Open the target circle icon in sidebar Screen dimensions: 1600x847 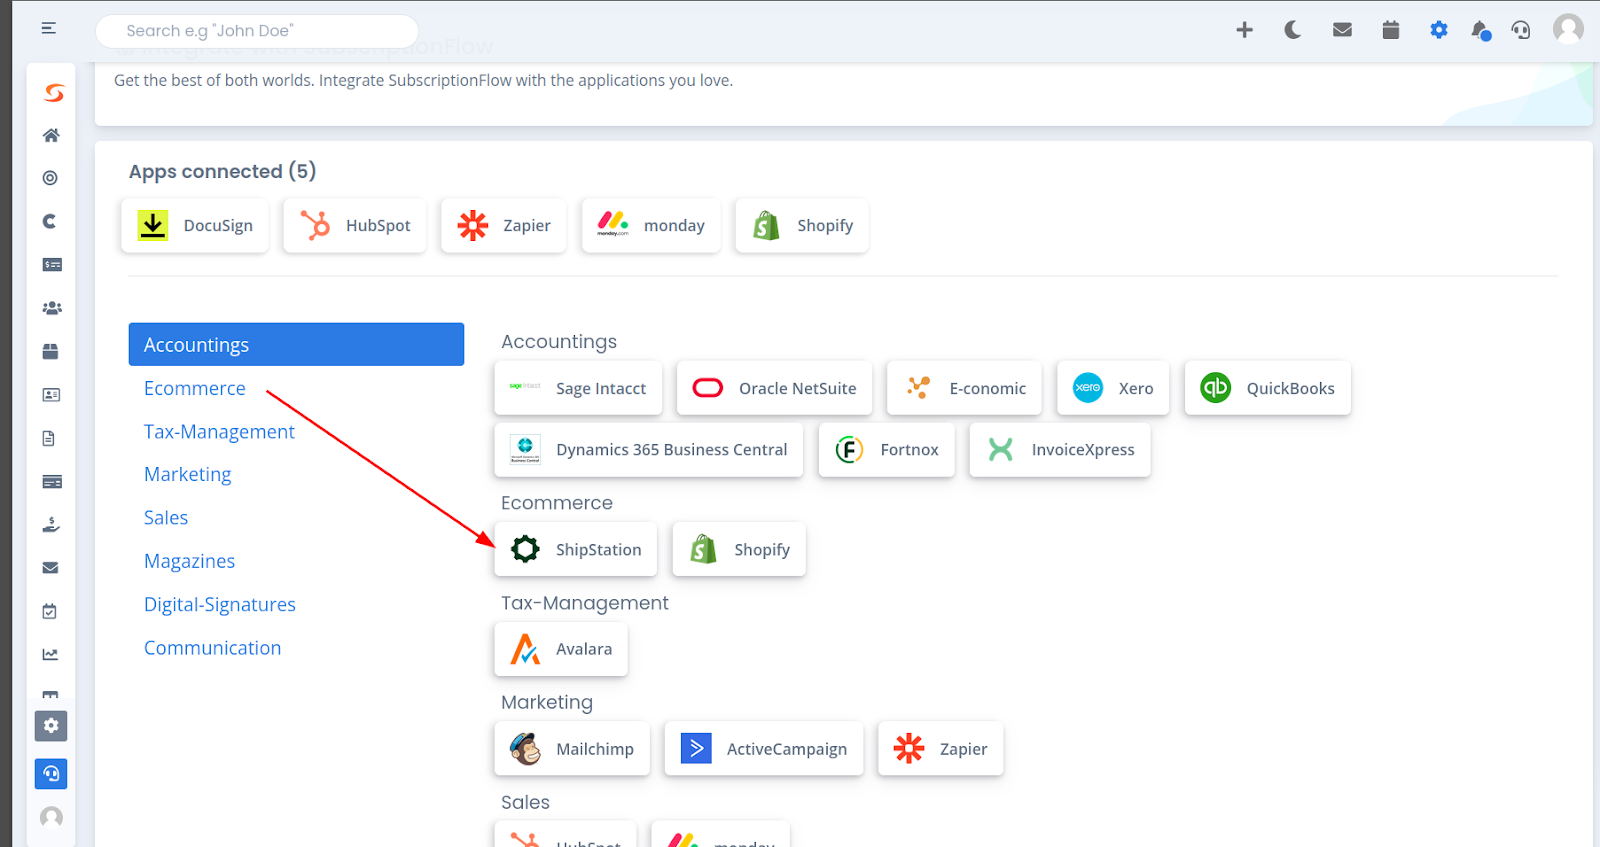50,178
